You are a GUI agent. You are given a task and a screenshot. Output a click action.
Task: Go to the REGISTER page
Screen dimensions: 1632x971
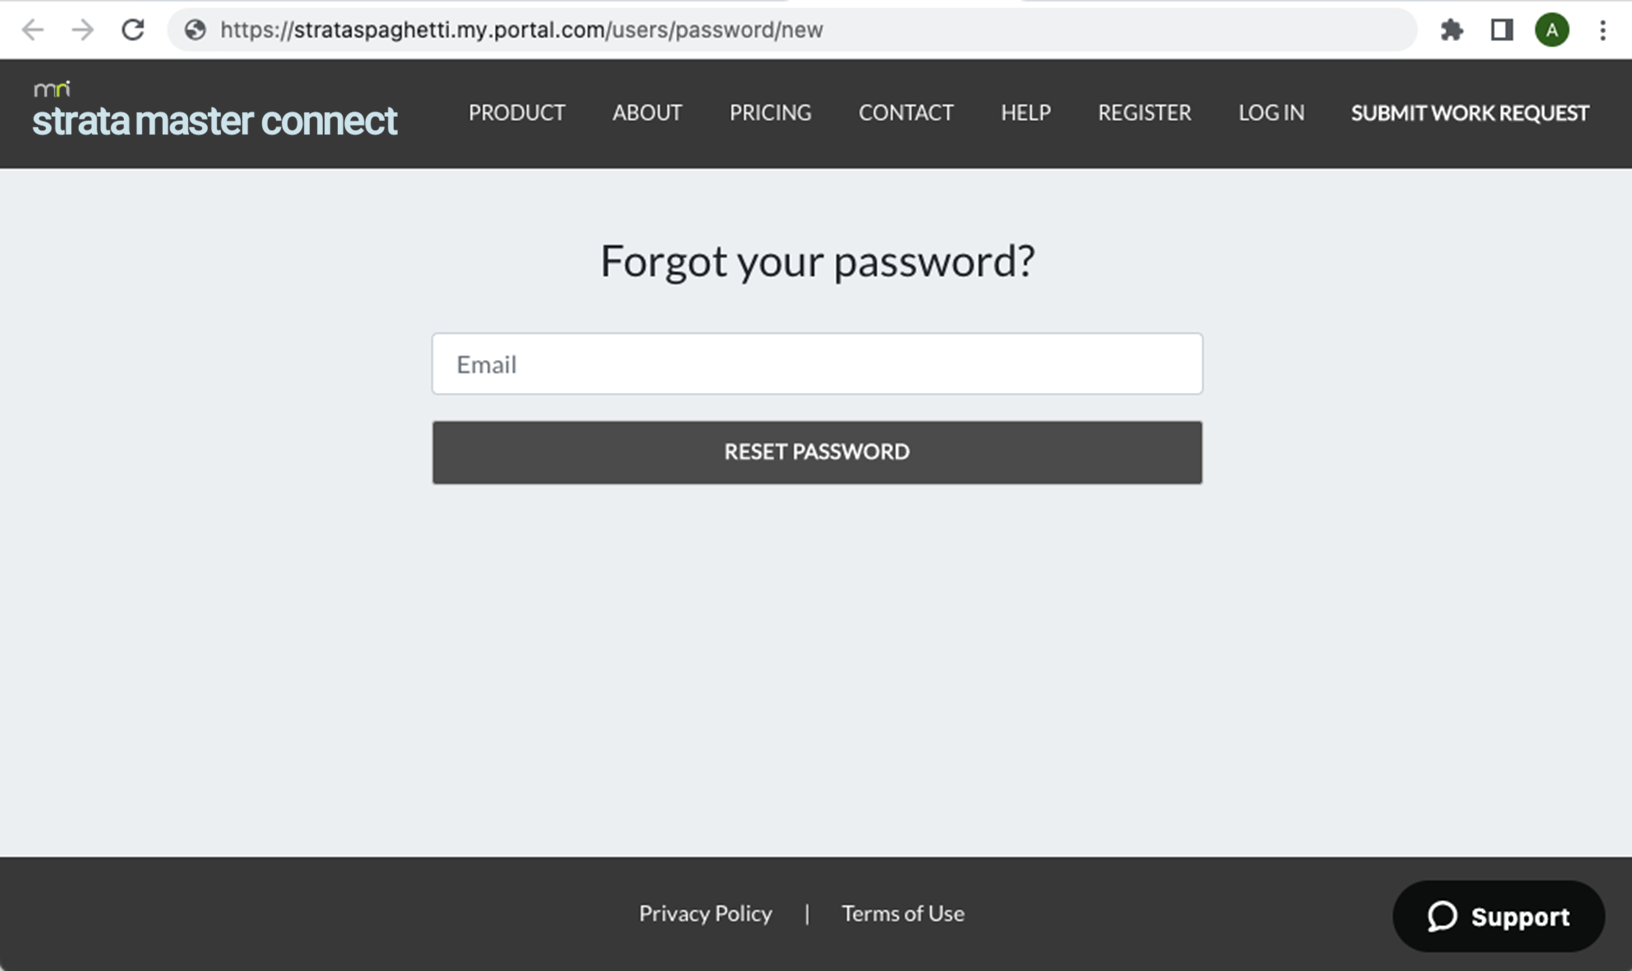[x=1145, y=113]
